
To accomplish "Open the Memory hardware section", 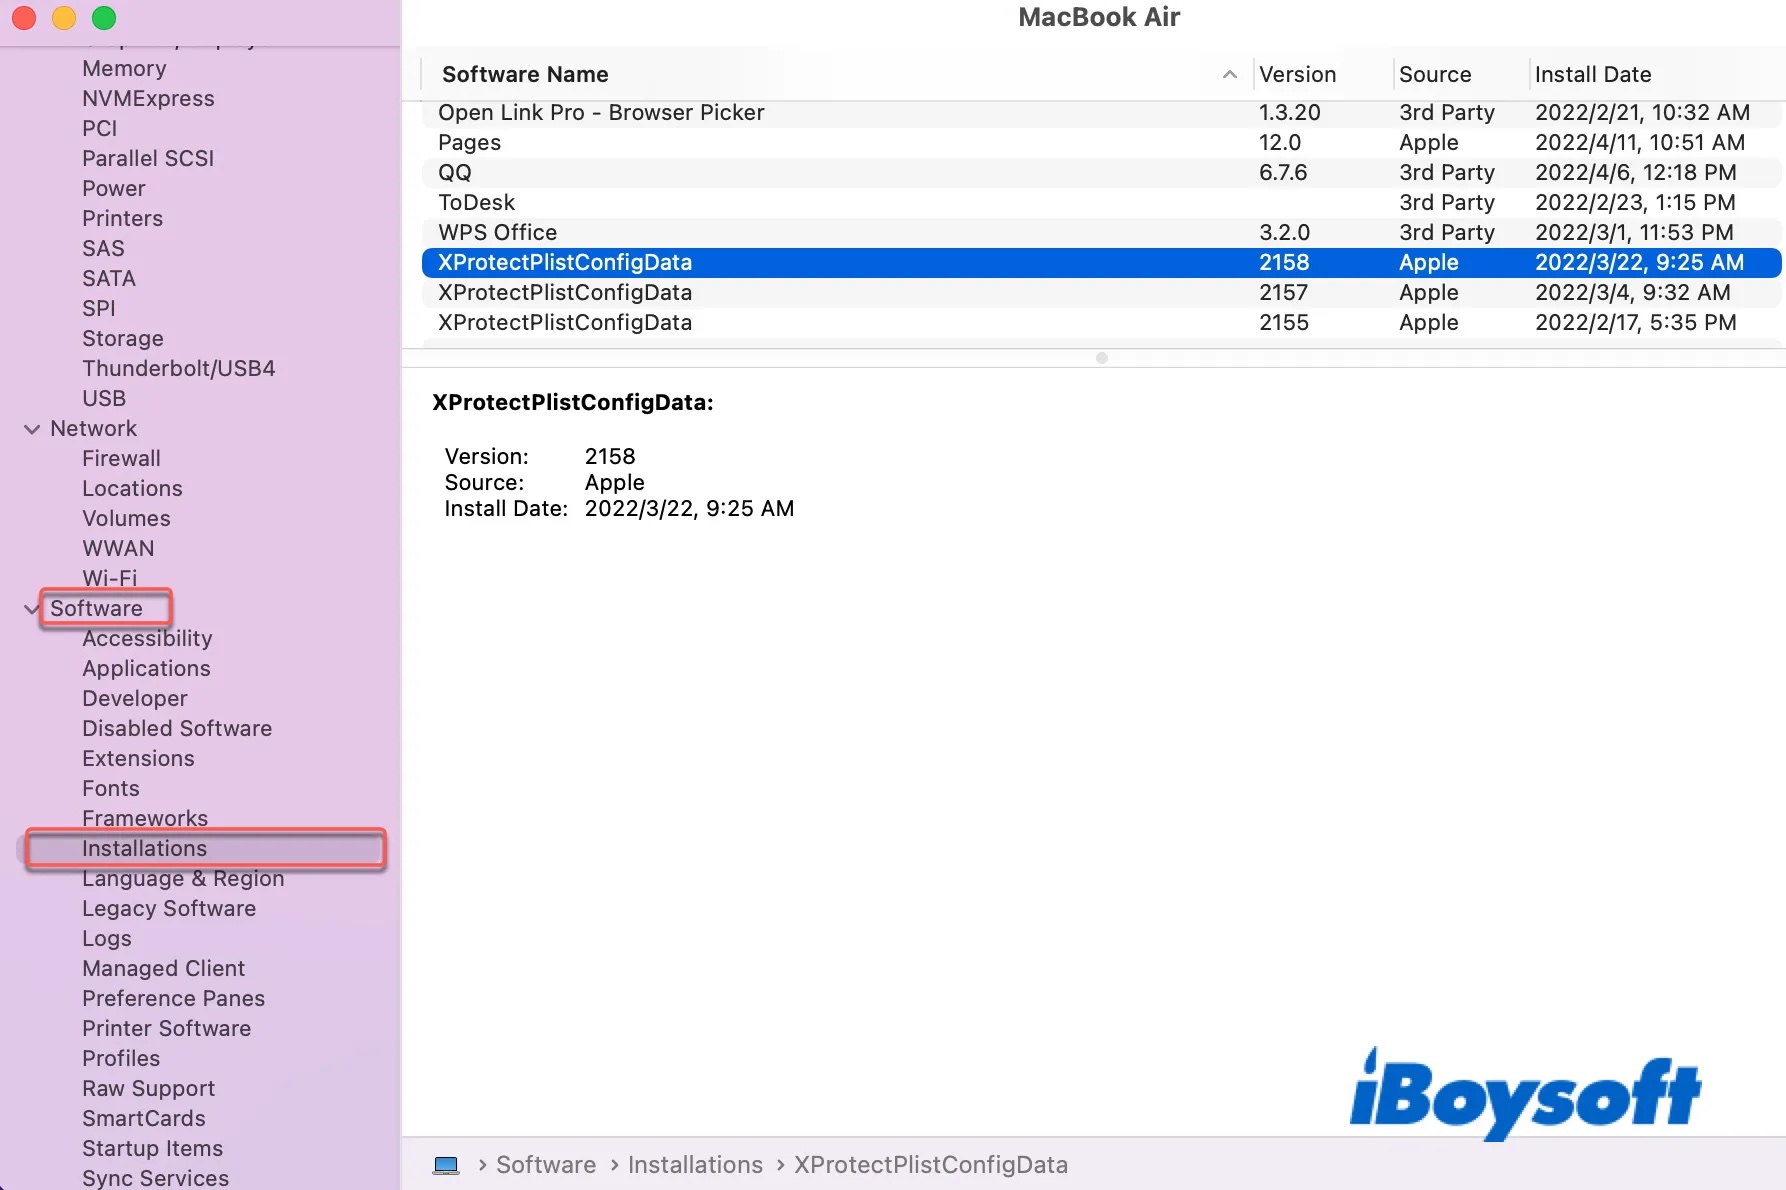I will [124, 69].
